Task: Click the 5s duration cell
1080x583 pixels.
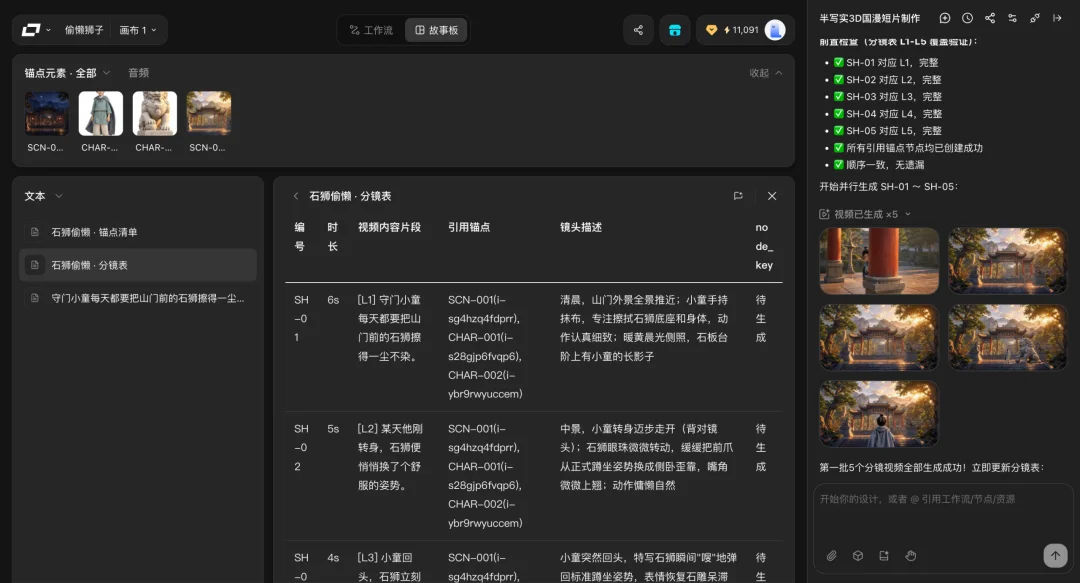Action: click(333, 429)
